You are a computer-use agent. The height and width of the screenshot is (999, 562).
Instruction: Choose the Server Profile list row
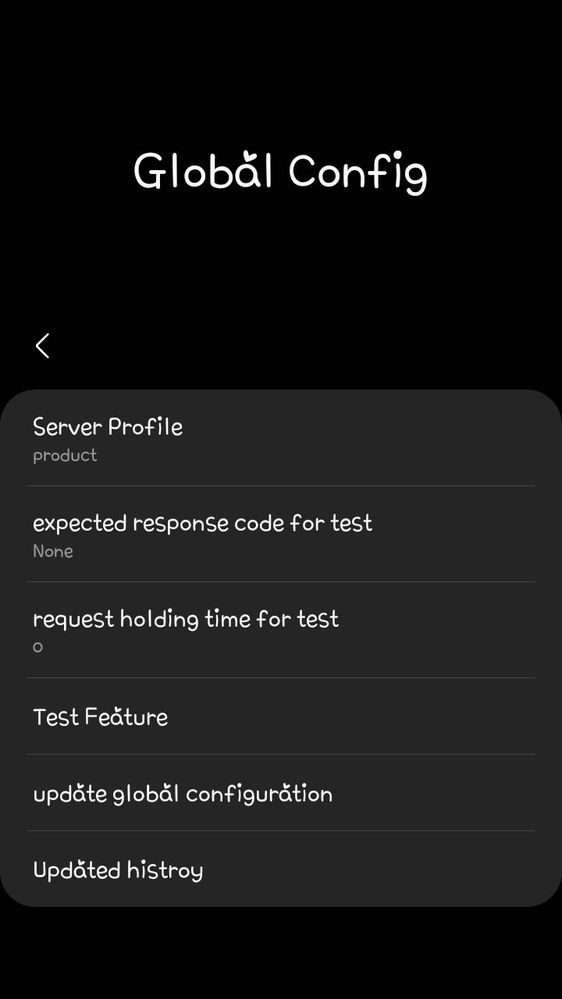click(281, 438)
